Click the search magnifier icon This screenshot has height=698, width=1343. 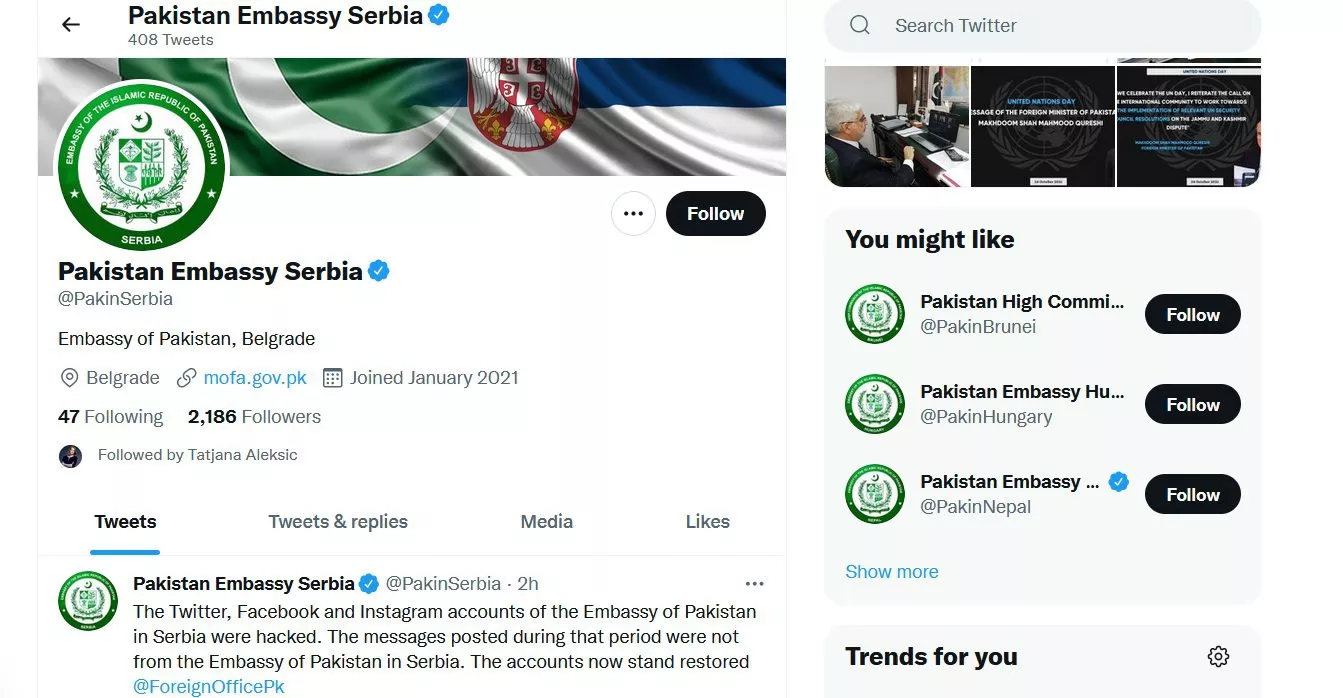[860, 26]
